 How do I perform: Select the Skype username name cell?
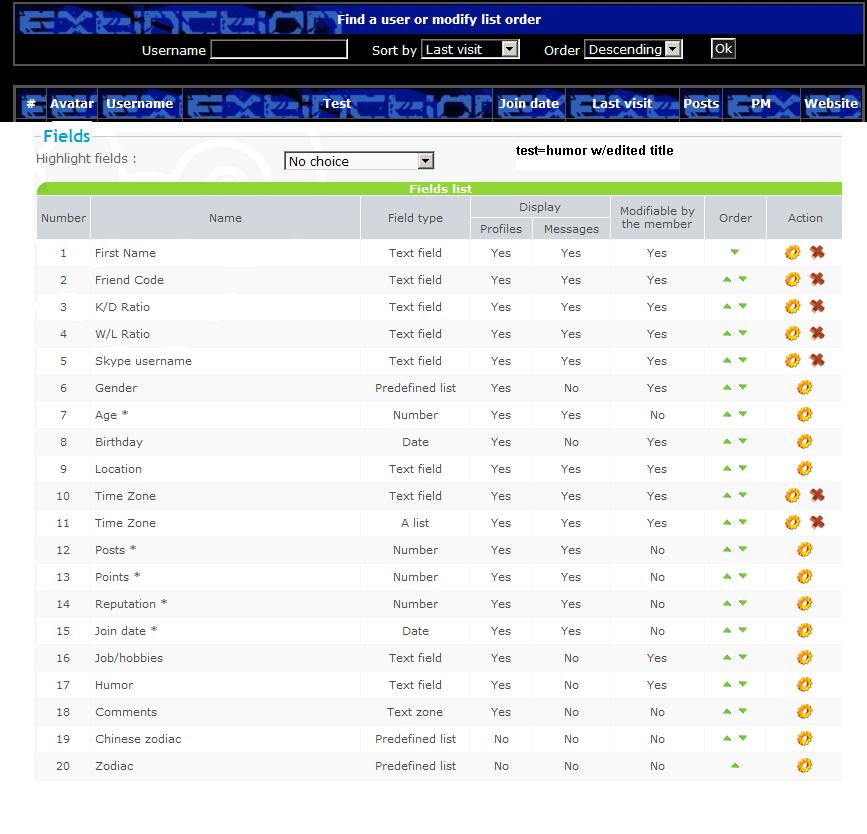pyautogui.click(x=225, y=361)
